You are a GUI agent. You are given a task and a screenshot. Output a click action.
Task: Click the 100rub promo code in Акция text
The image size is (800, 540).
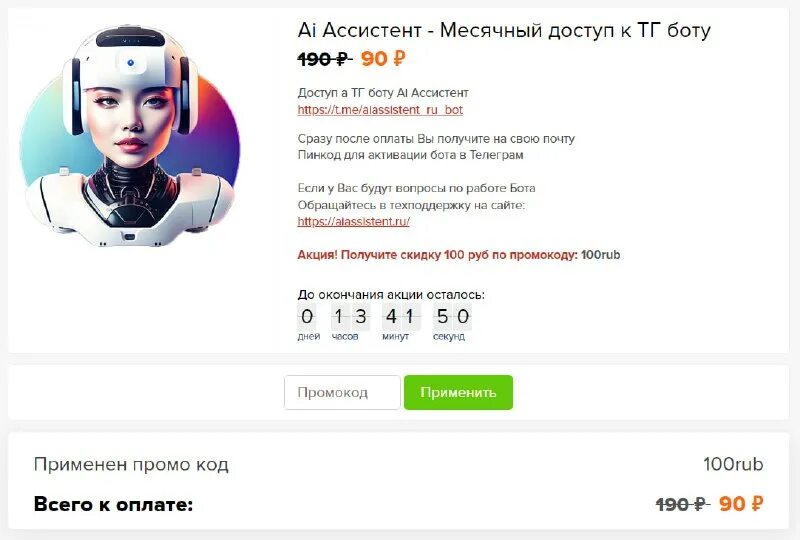click(x=601, y=255)
